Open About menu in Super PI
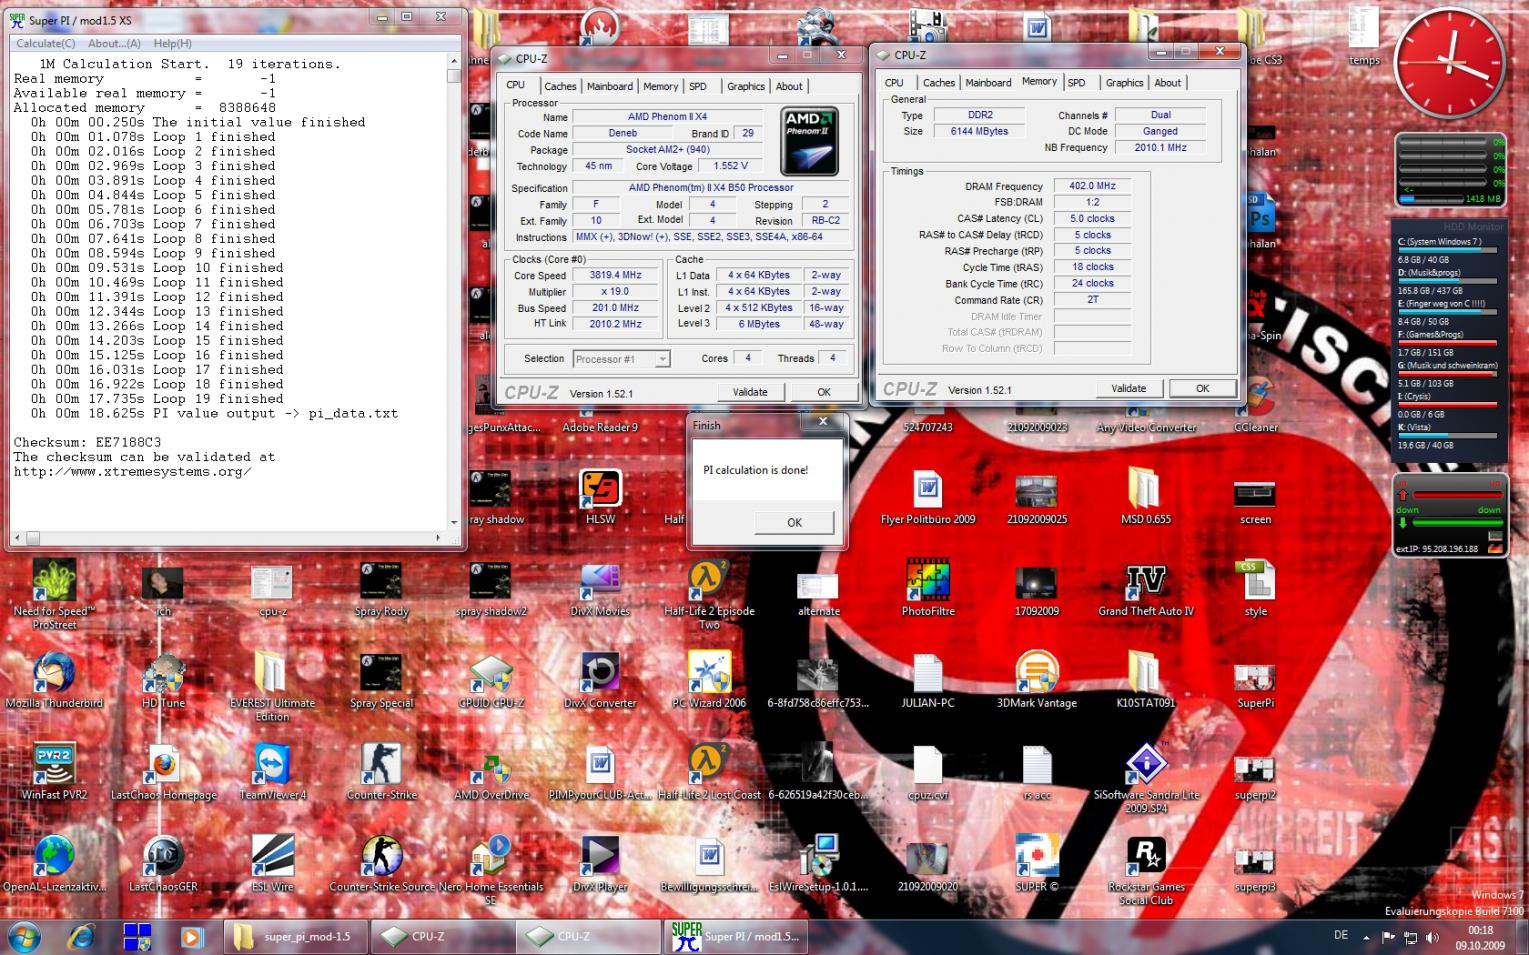The height and width of the screenshot is (955, 1529). tap(114, 43)
